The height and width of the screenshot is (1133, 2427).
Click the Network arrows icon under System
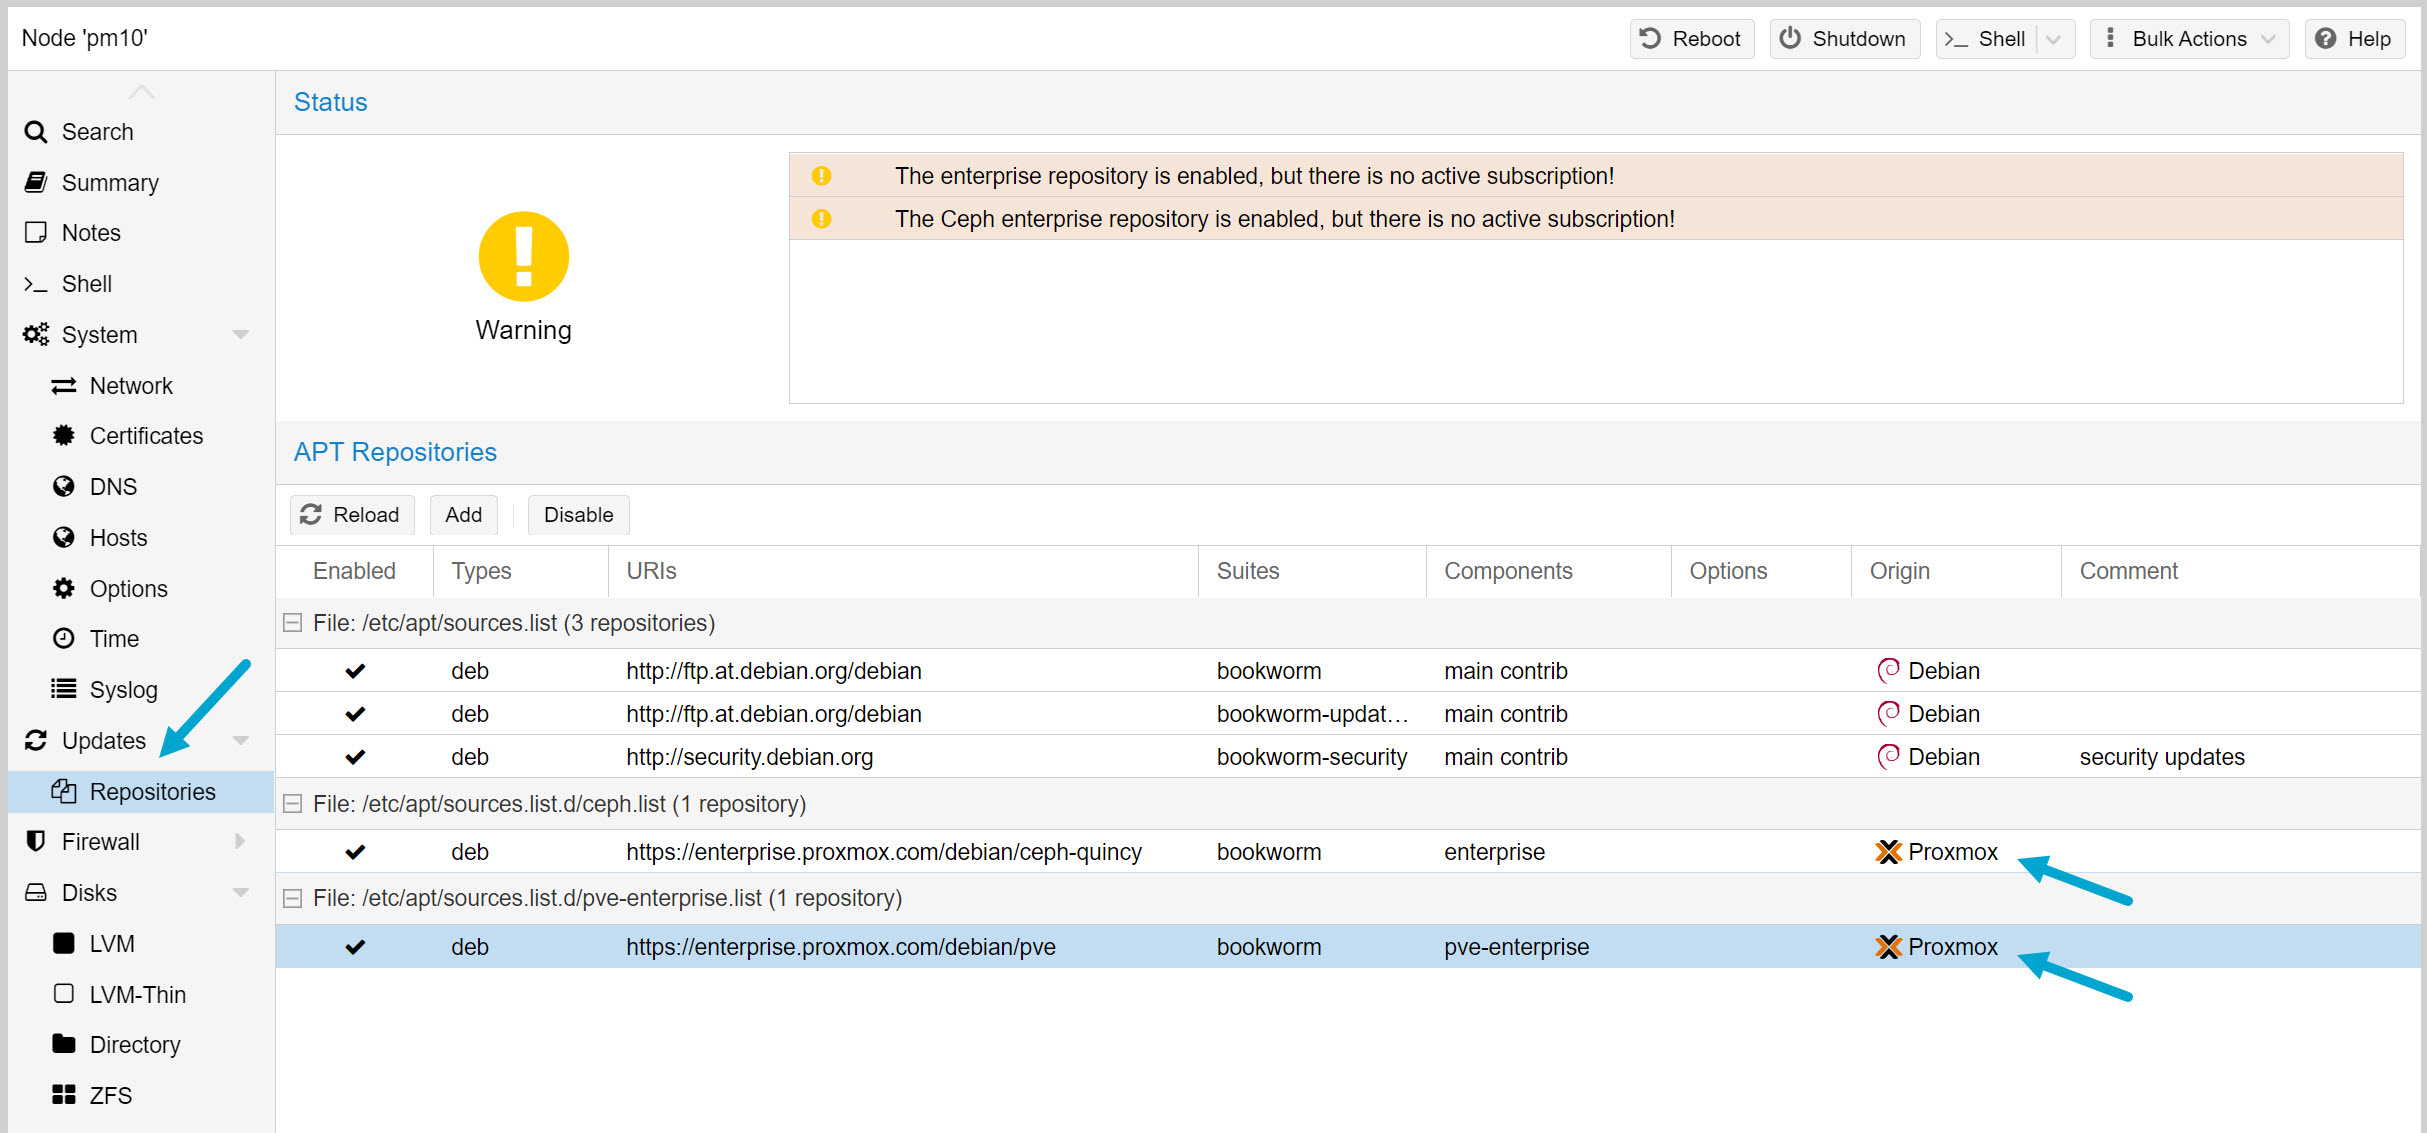pyautogui.click(x=63, y=386)
